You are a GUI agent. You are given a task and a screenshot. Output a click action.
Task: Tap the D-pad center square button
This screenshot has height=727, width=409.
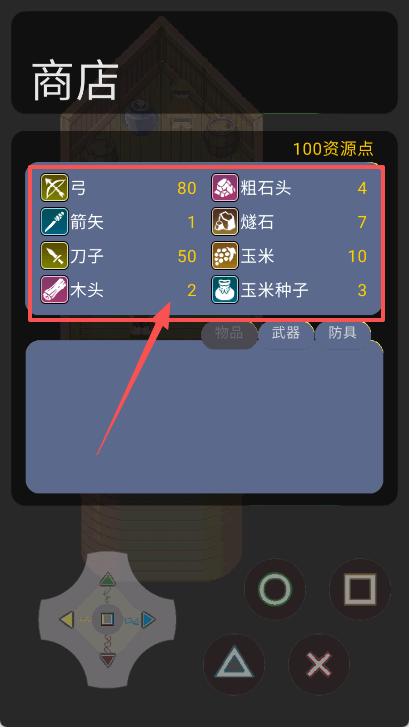pos(108,619)
